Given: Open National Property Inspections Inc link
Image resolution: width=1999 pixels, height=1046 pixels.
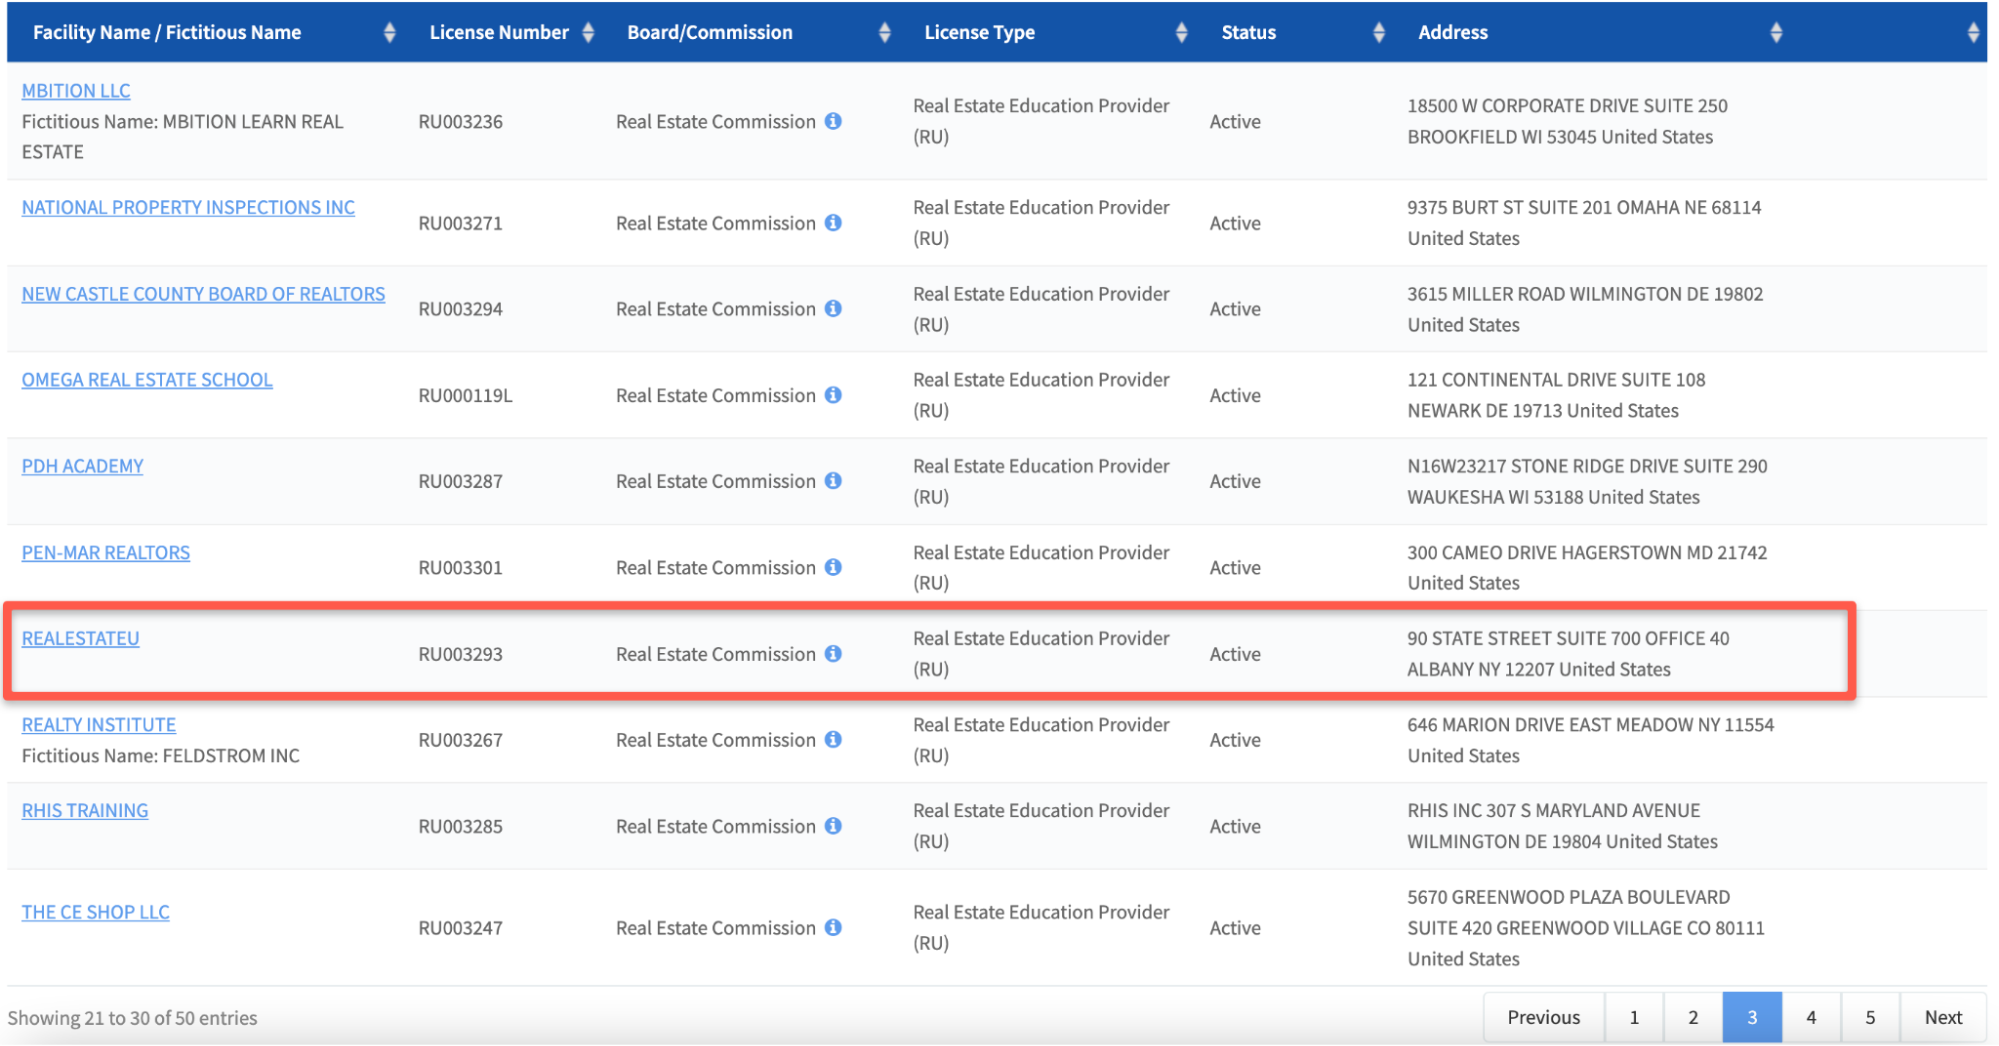Looking at the screenshot, I should [188, 207].
